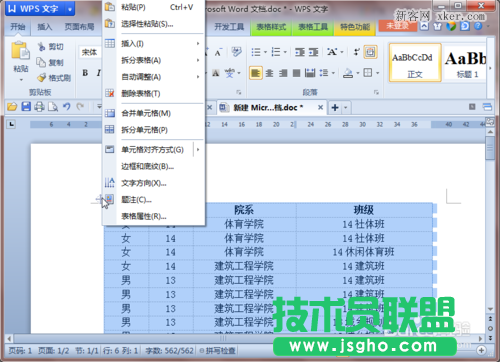Select the 标题 1 style thumbnail

click(x=465, y=63)
